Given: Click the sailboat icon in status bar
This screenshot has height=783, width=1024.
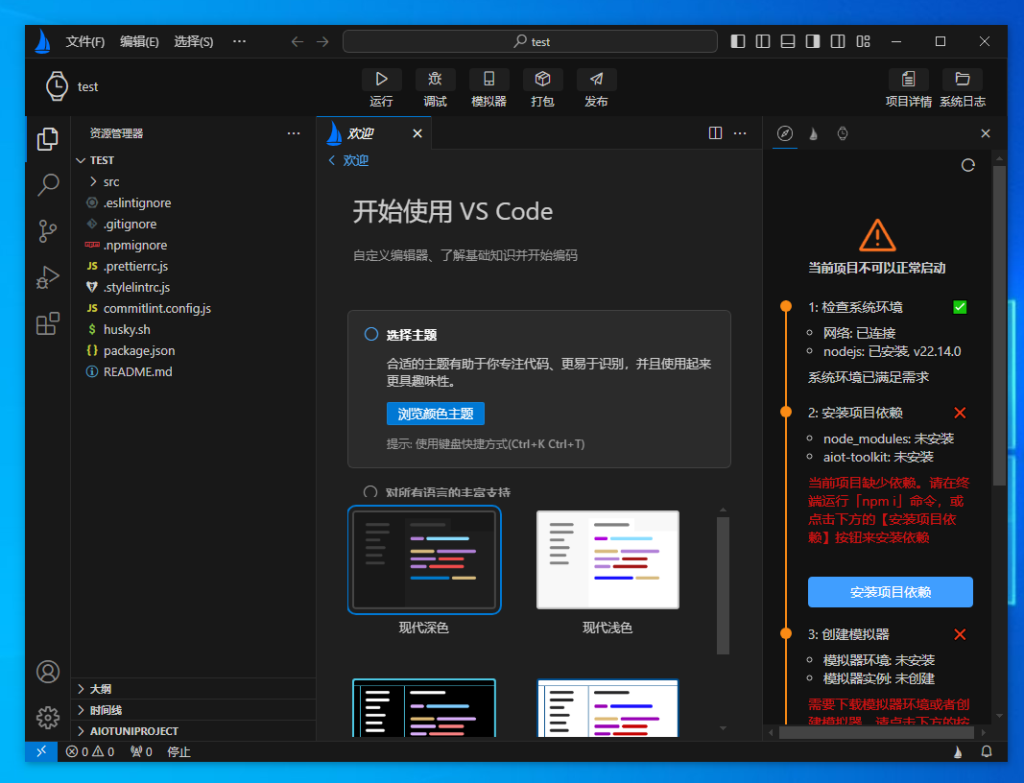Looking at the screenshot, I should 958,752.
